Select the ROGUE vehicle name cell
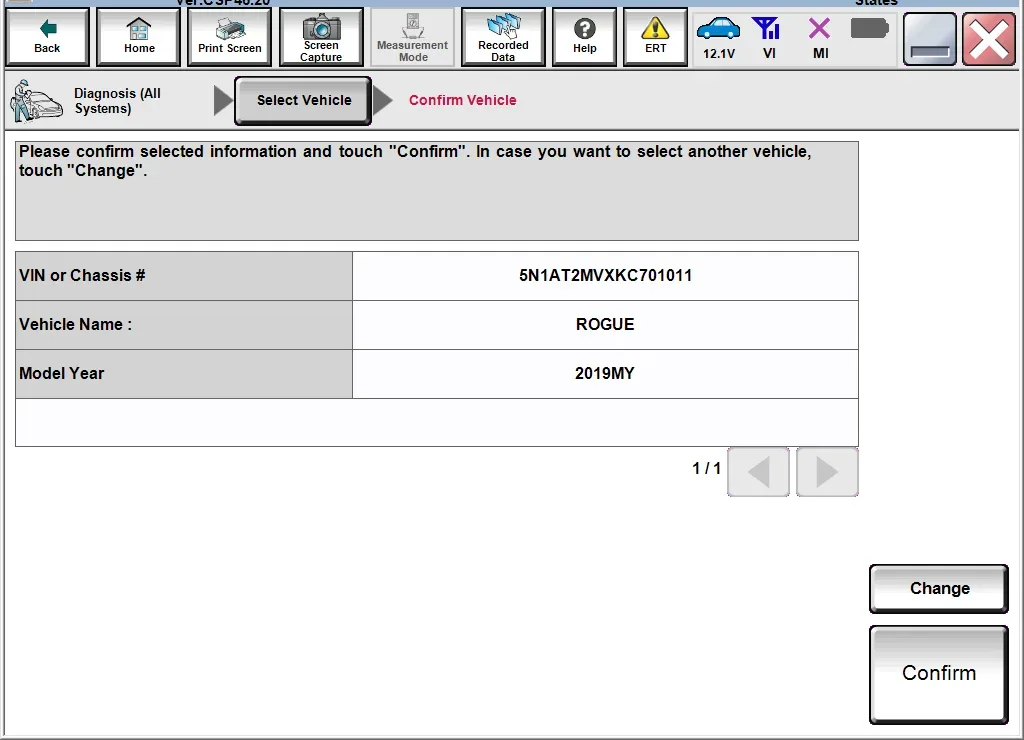The width and height of the screenshot is (1024, 740). 605,325
